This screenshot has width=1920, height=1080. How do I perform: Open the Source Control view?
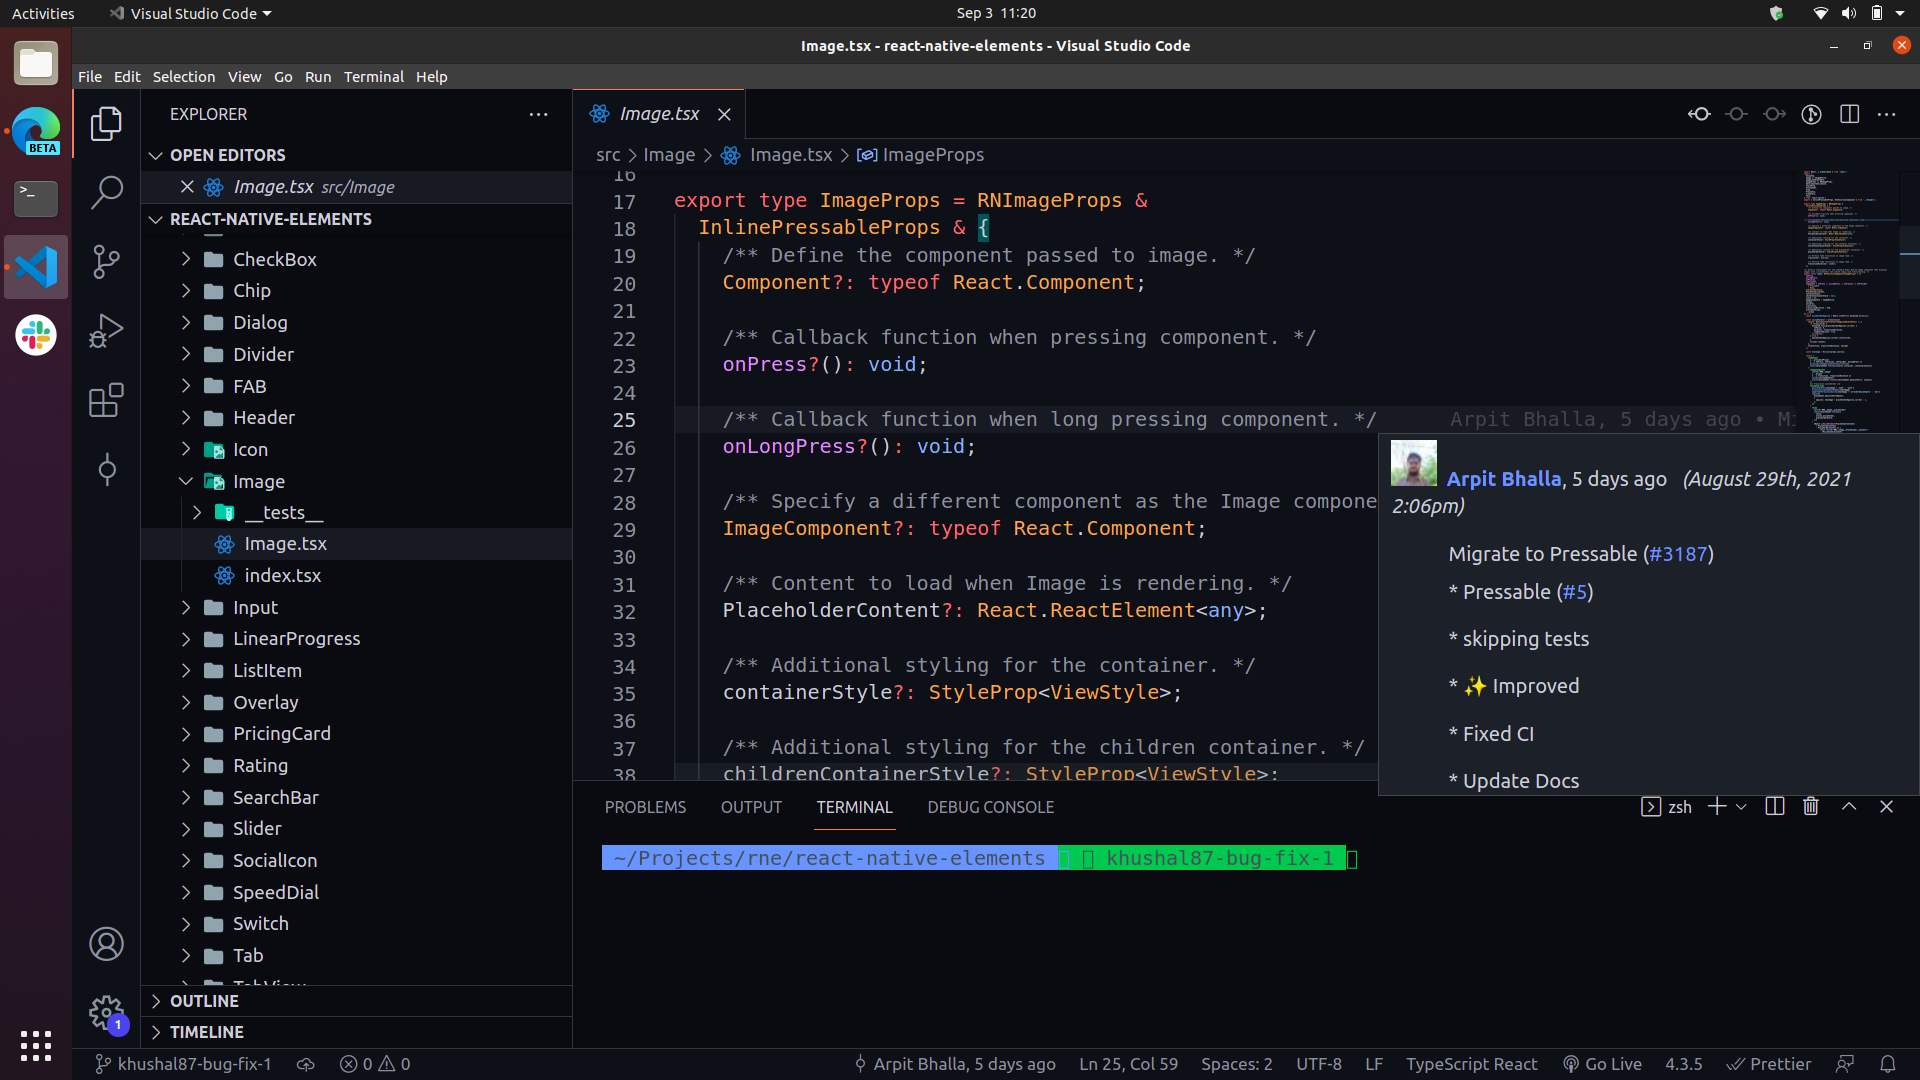pyautogui.click(x=106, y=262)
